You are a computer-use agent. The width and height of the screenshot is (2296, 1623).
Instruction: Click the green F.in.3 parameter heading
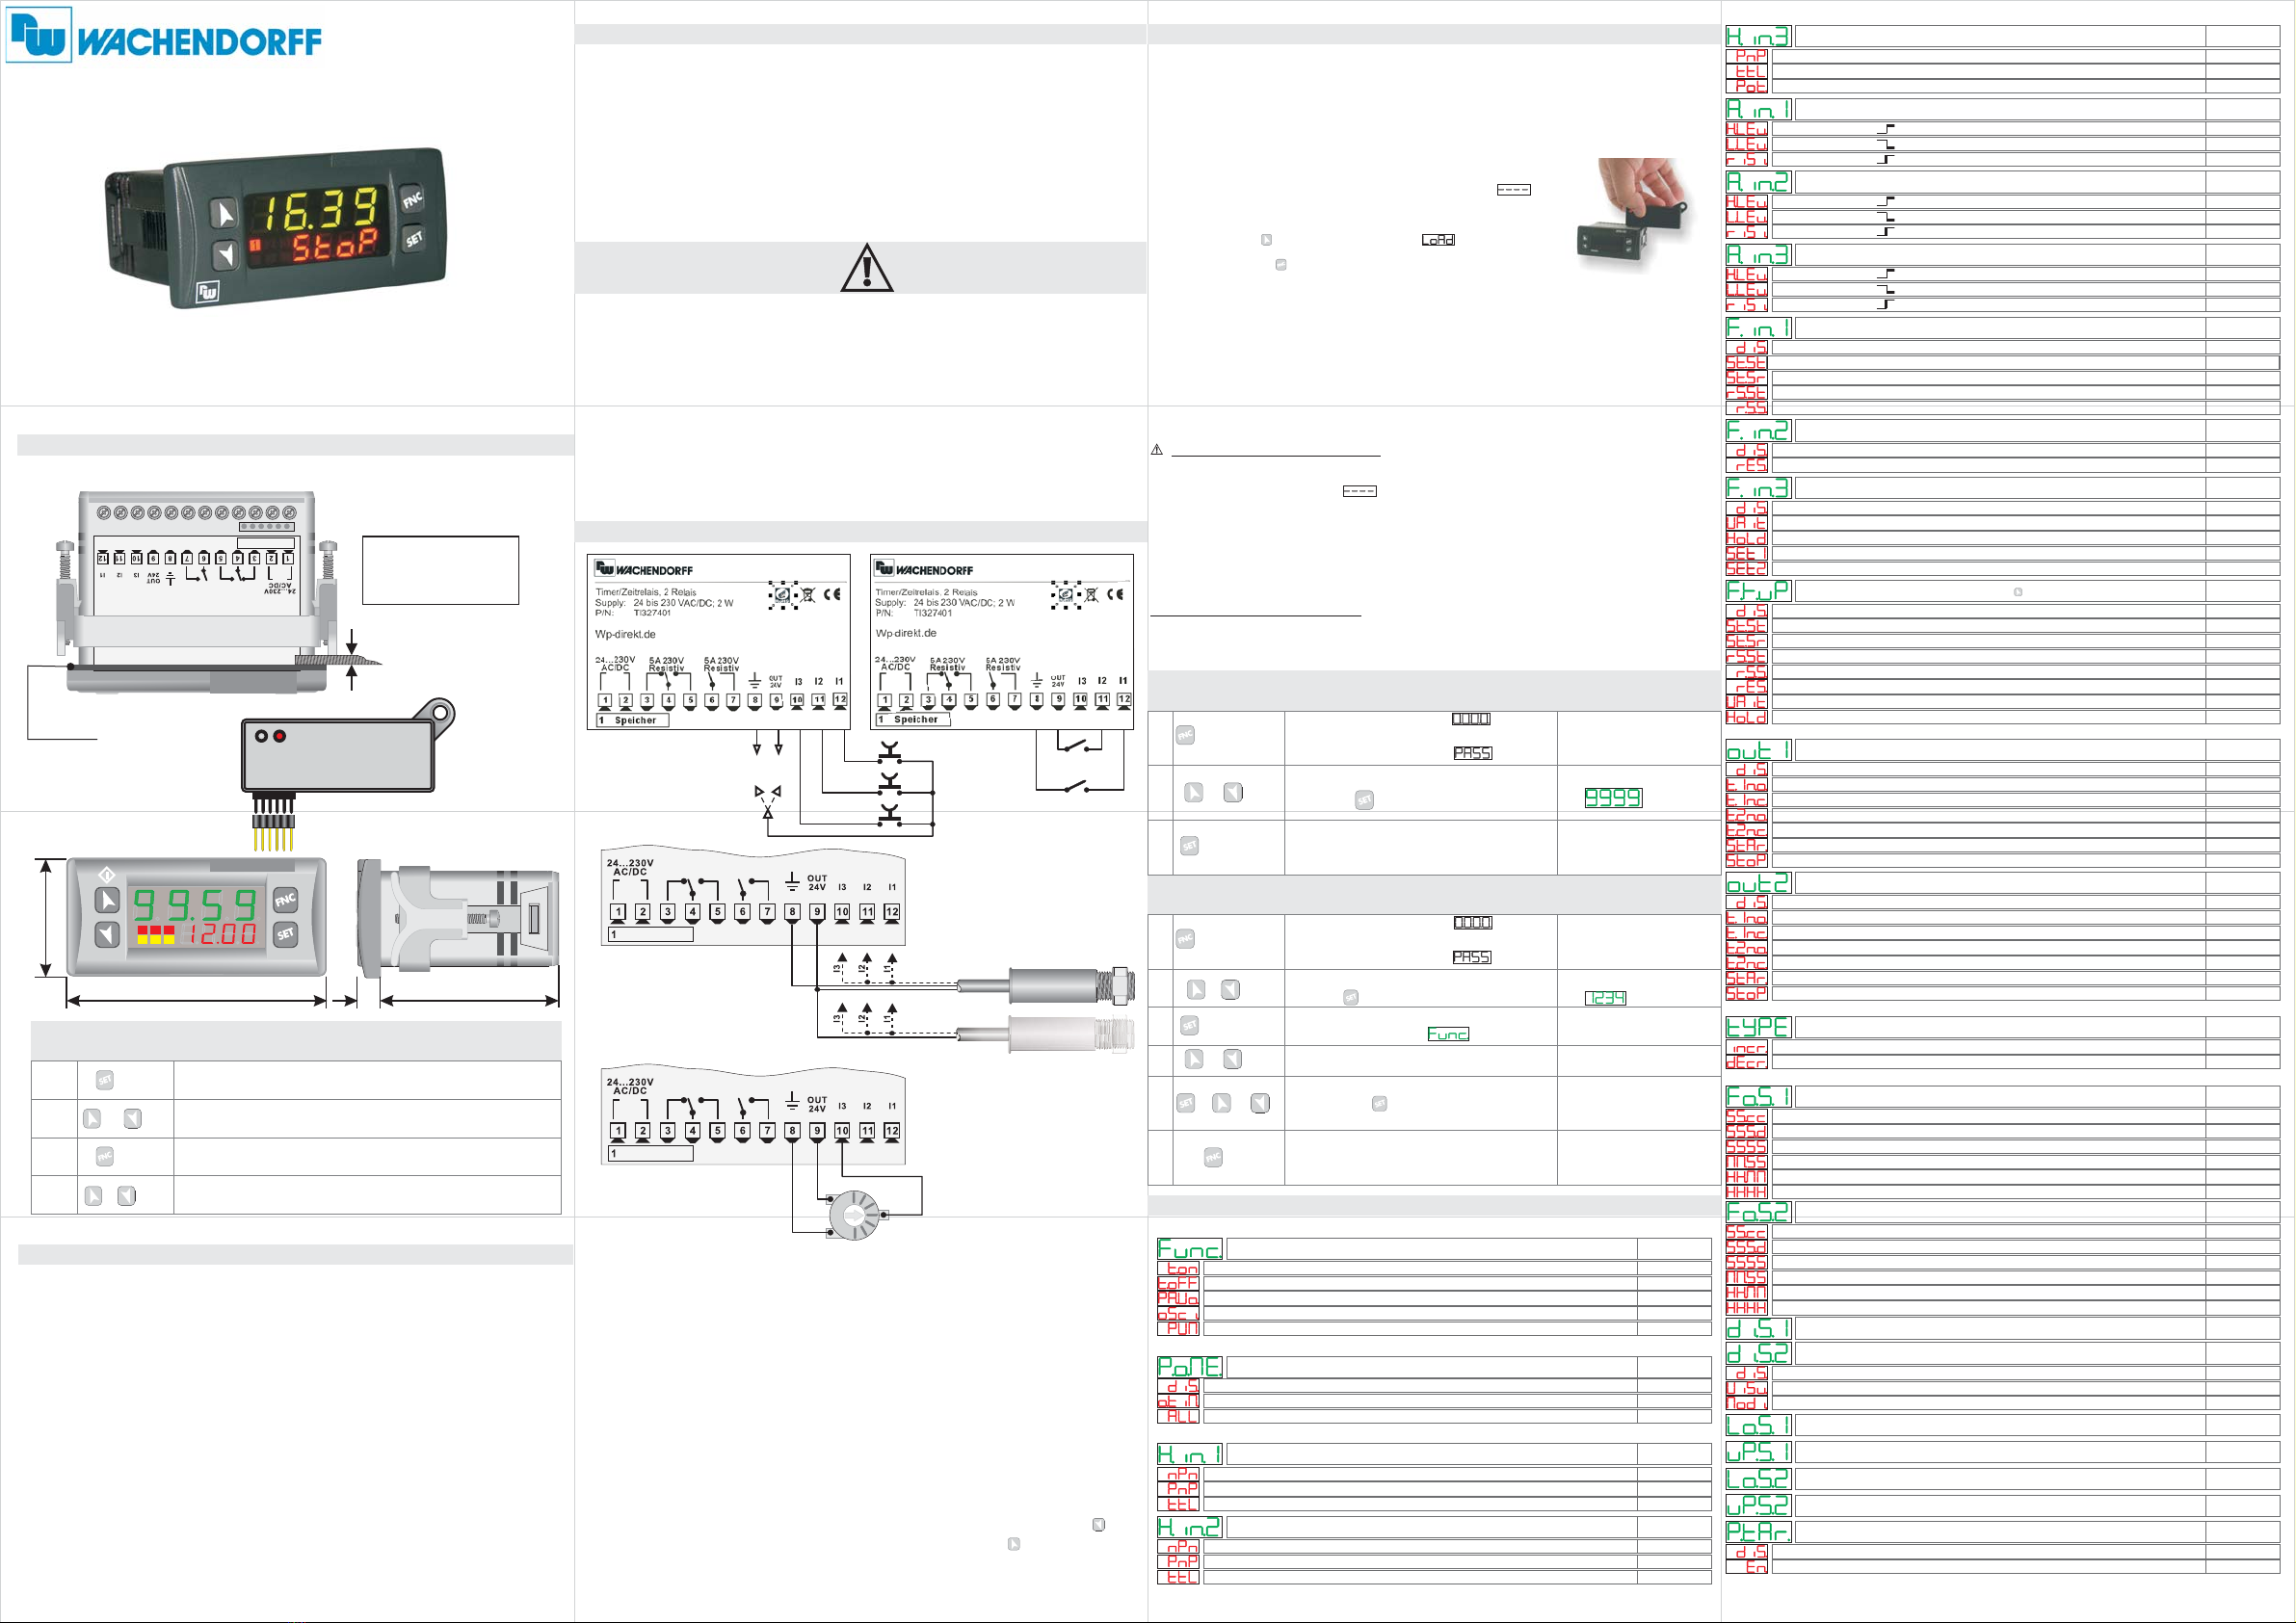[x=1758, y=488]
